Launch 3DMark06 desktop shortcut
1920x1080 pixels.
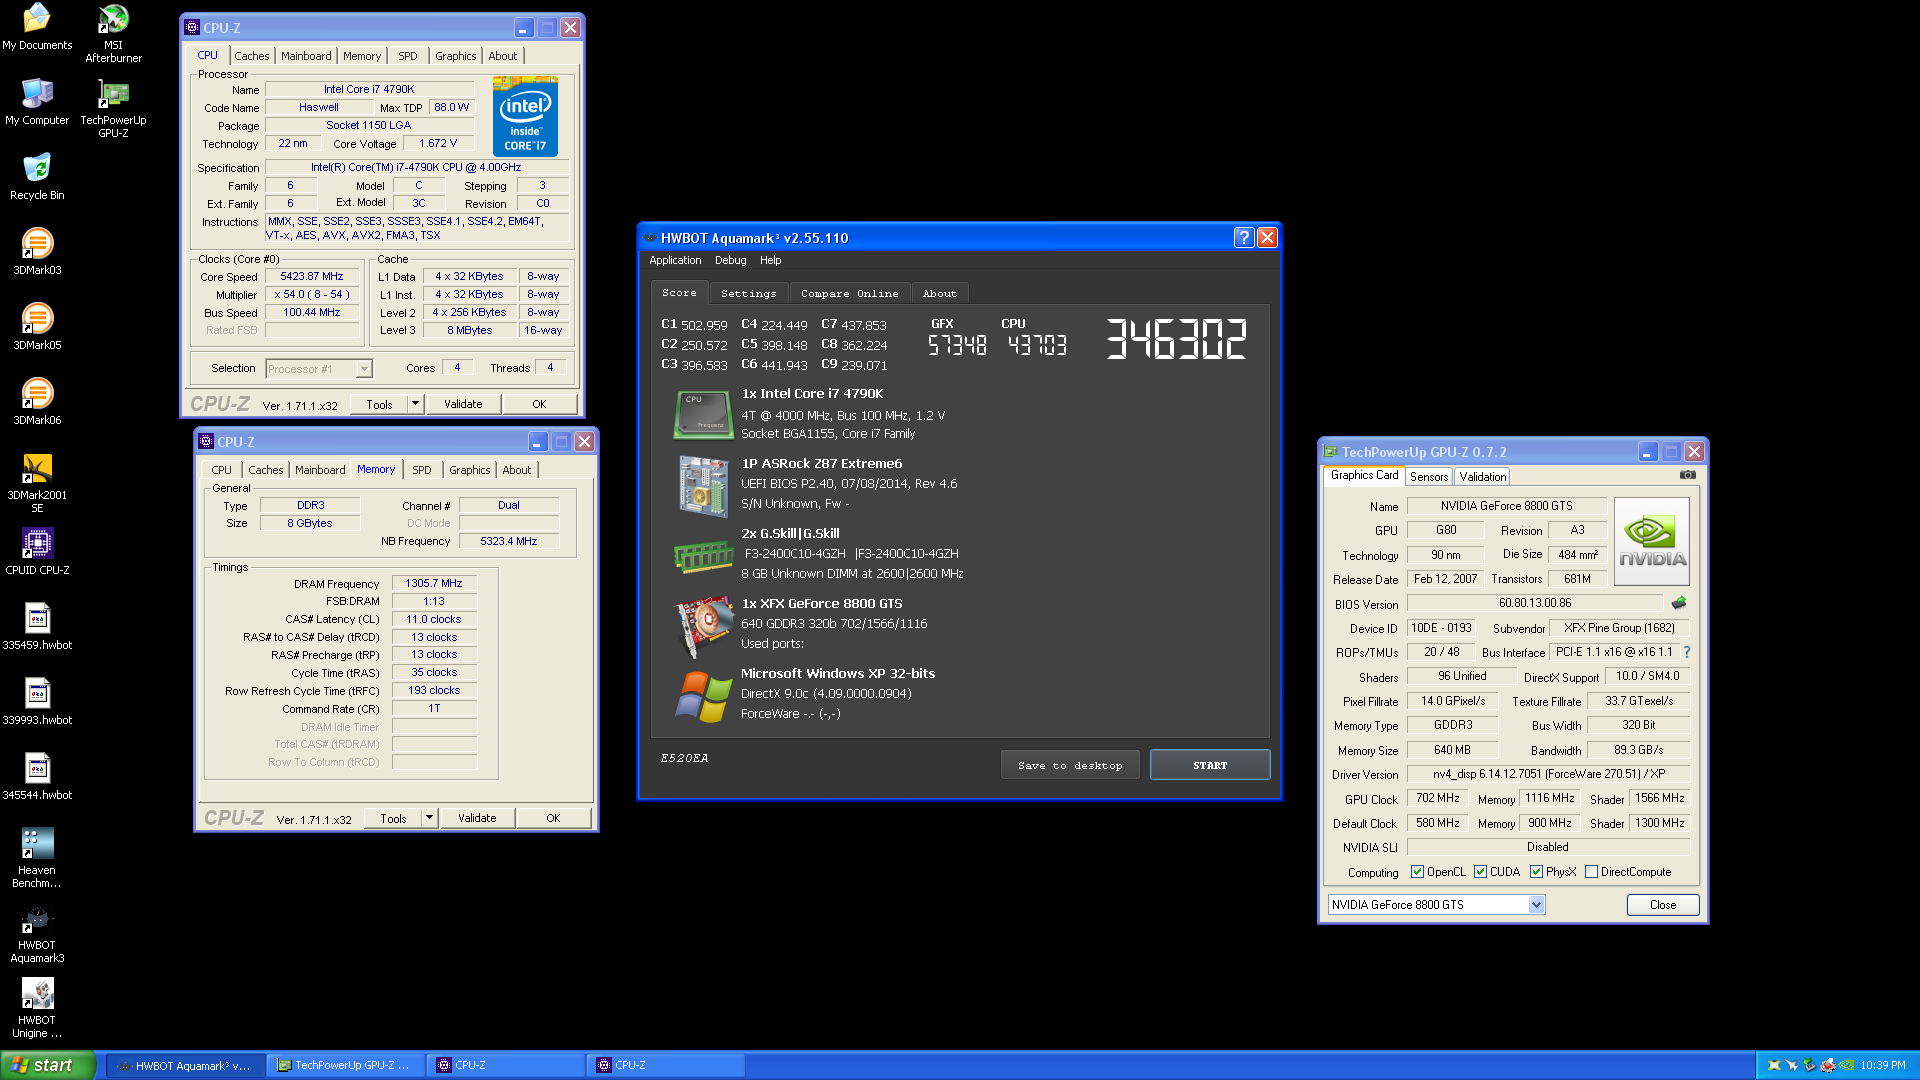[x=37, y=402]
